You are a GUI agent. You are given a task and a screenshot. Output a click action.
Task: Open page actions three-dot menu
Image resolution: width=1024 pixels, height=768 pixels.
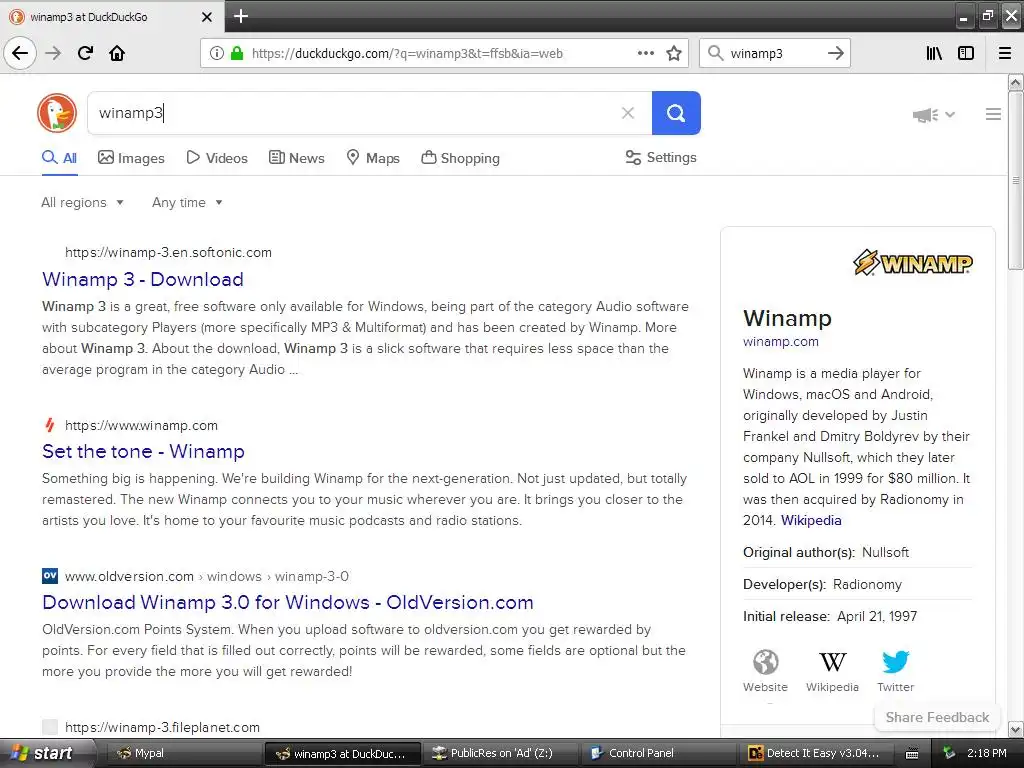point(645,53)
